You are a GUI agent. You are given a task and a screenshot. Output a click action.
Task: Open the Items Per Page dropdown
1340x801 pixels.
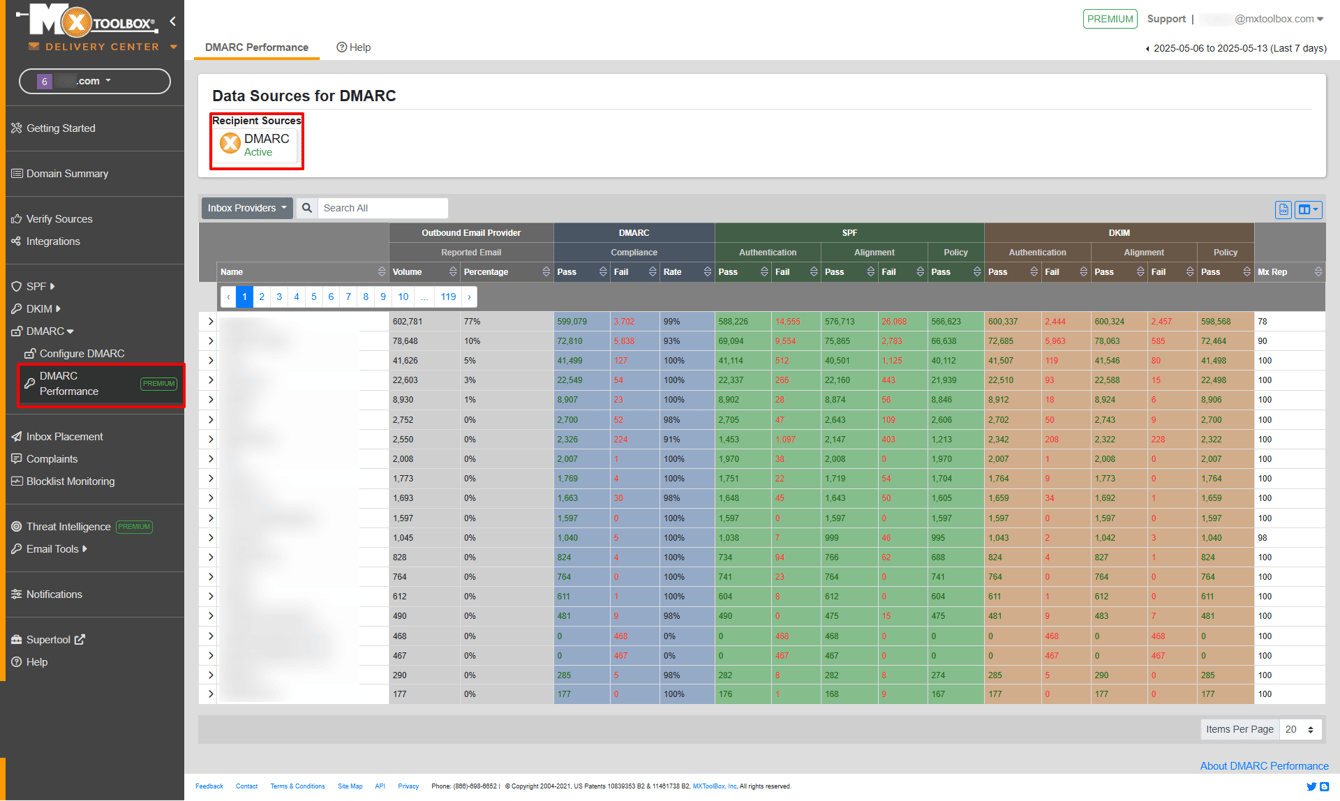(x=1297, y=729)
